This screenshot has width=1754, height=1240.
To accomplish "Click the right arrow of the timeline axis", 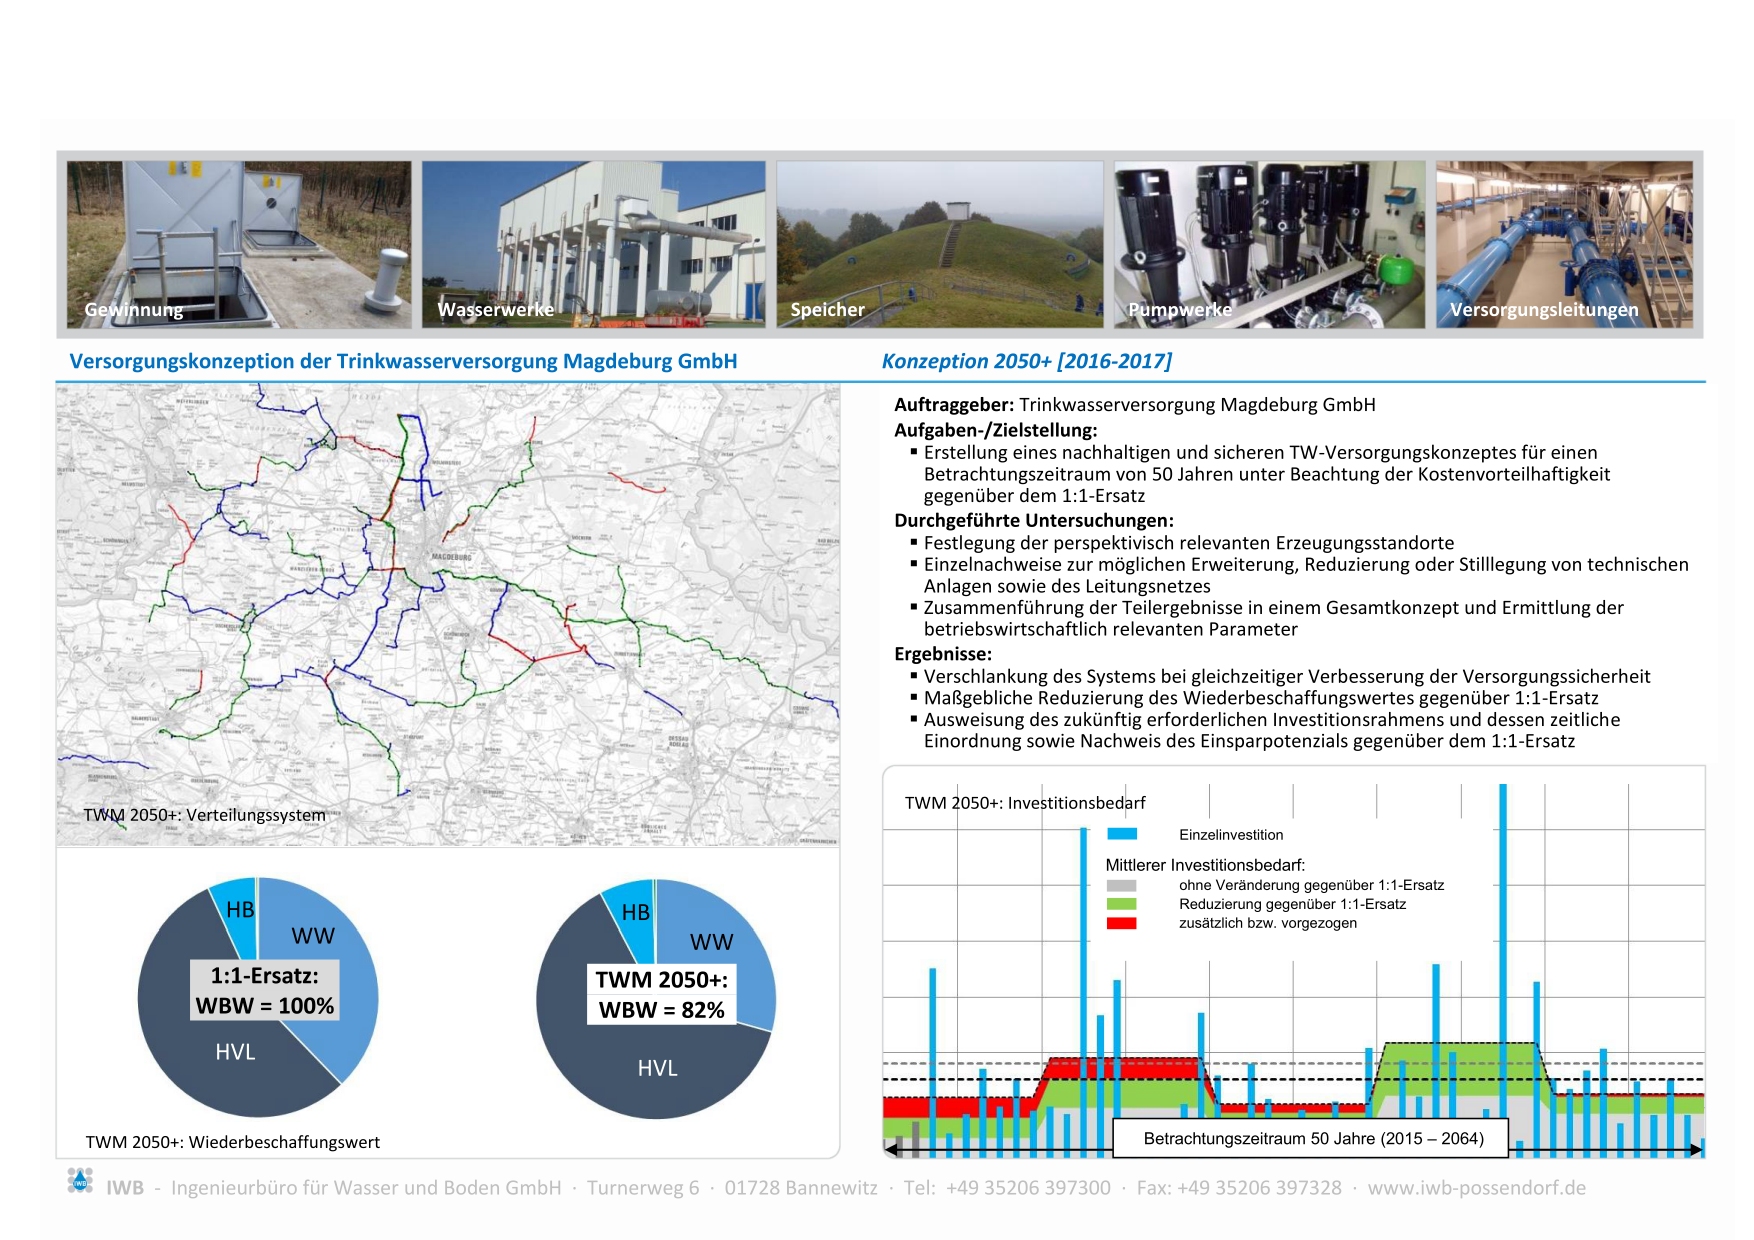I will 1695,1151.
